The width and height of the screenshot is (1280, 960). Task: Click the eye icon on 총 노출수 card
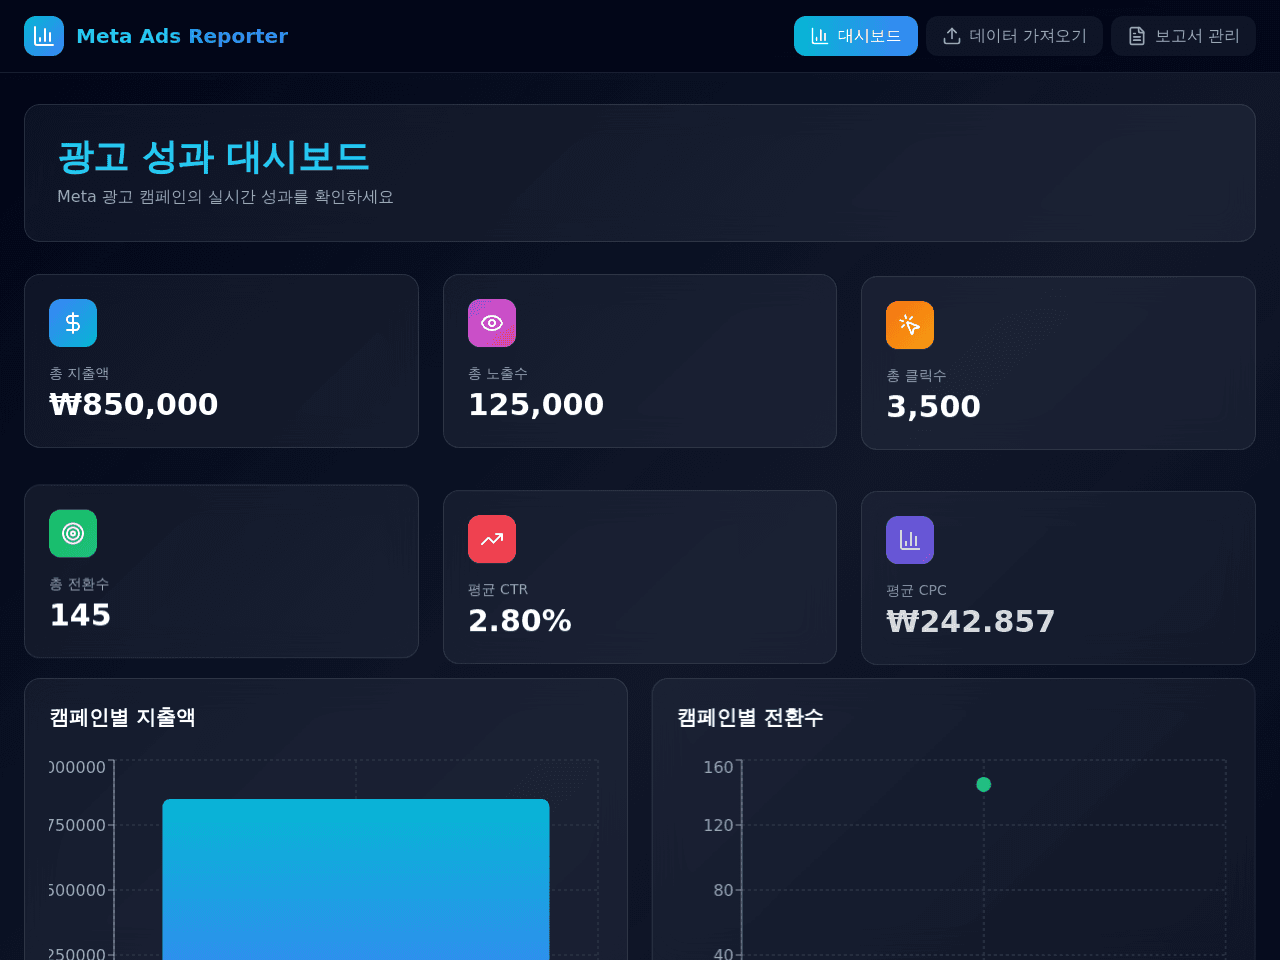492,323
